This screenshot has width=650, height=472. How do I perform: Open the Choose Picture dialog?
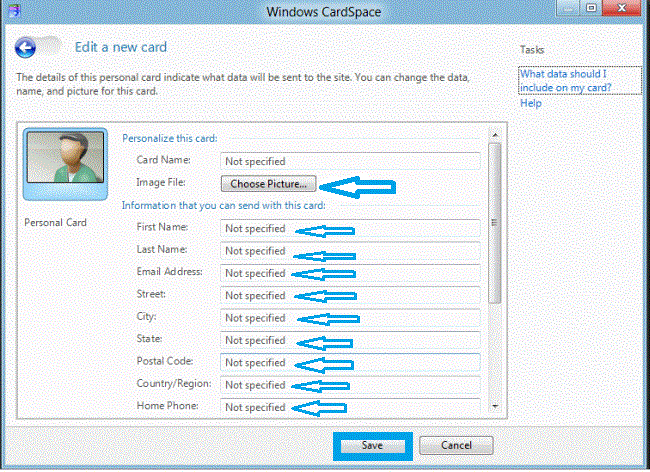(268, 184)
